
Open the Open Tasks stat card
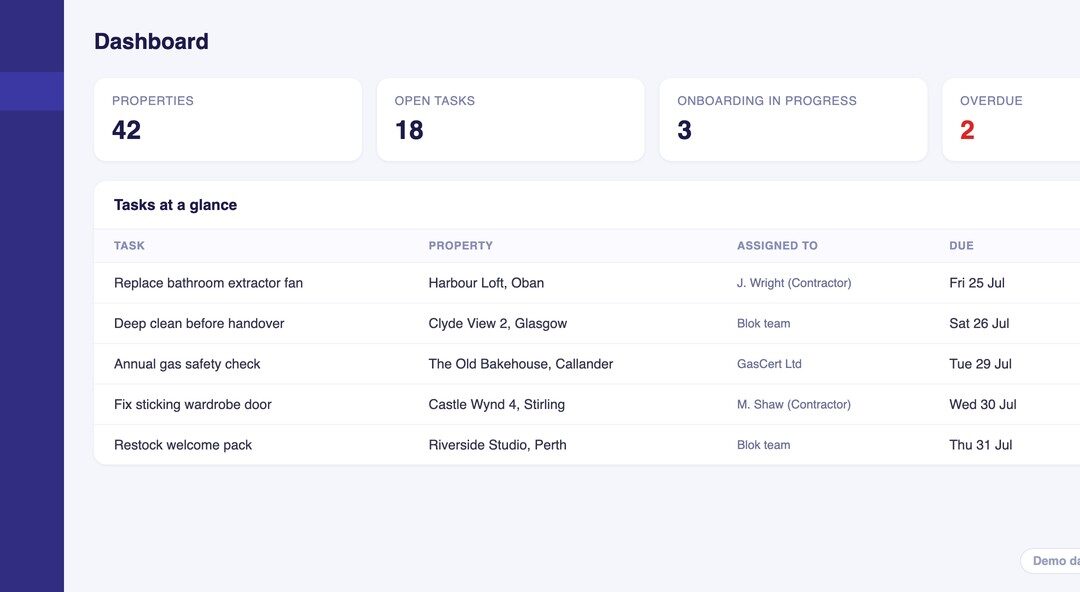tap(510, 119)
